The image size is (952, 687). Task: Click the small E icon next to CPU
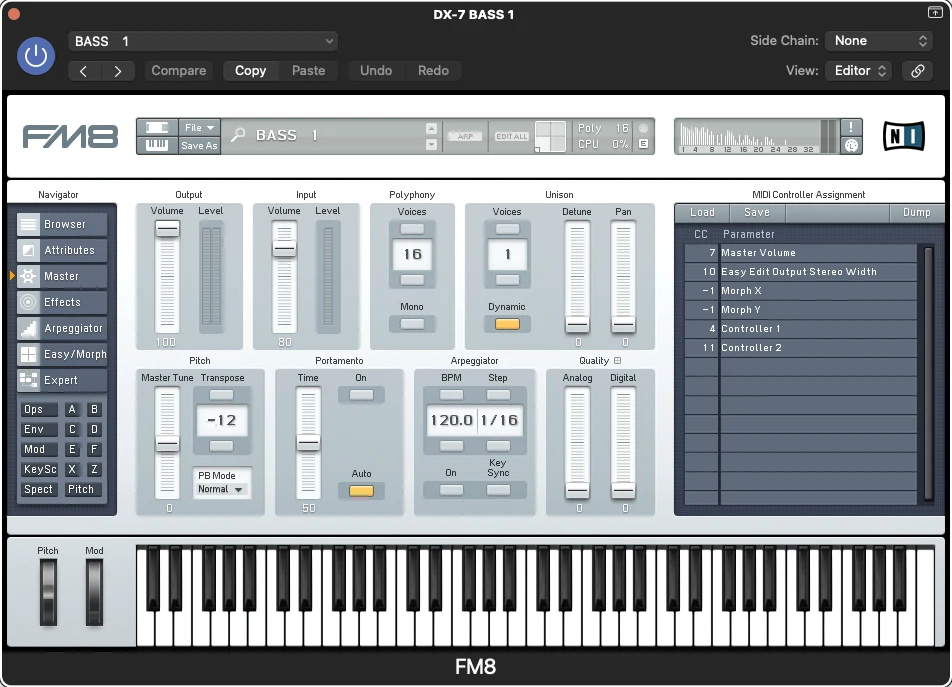644,144
